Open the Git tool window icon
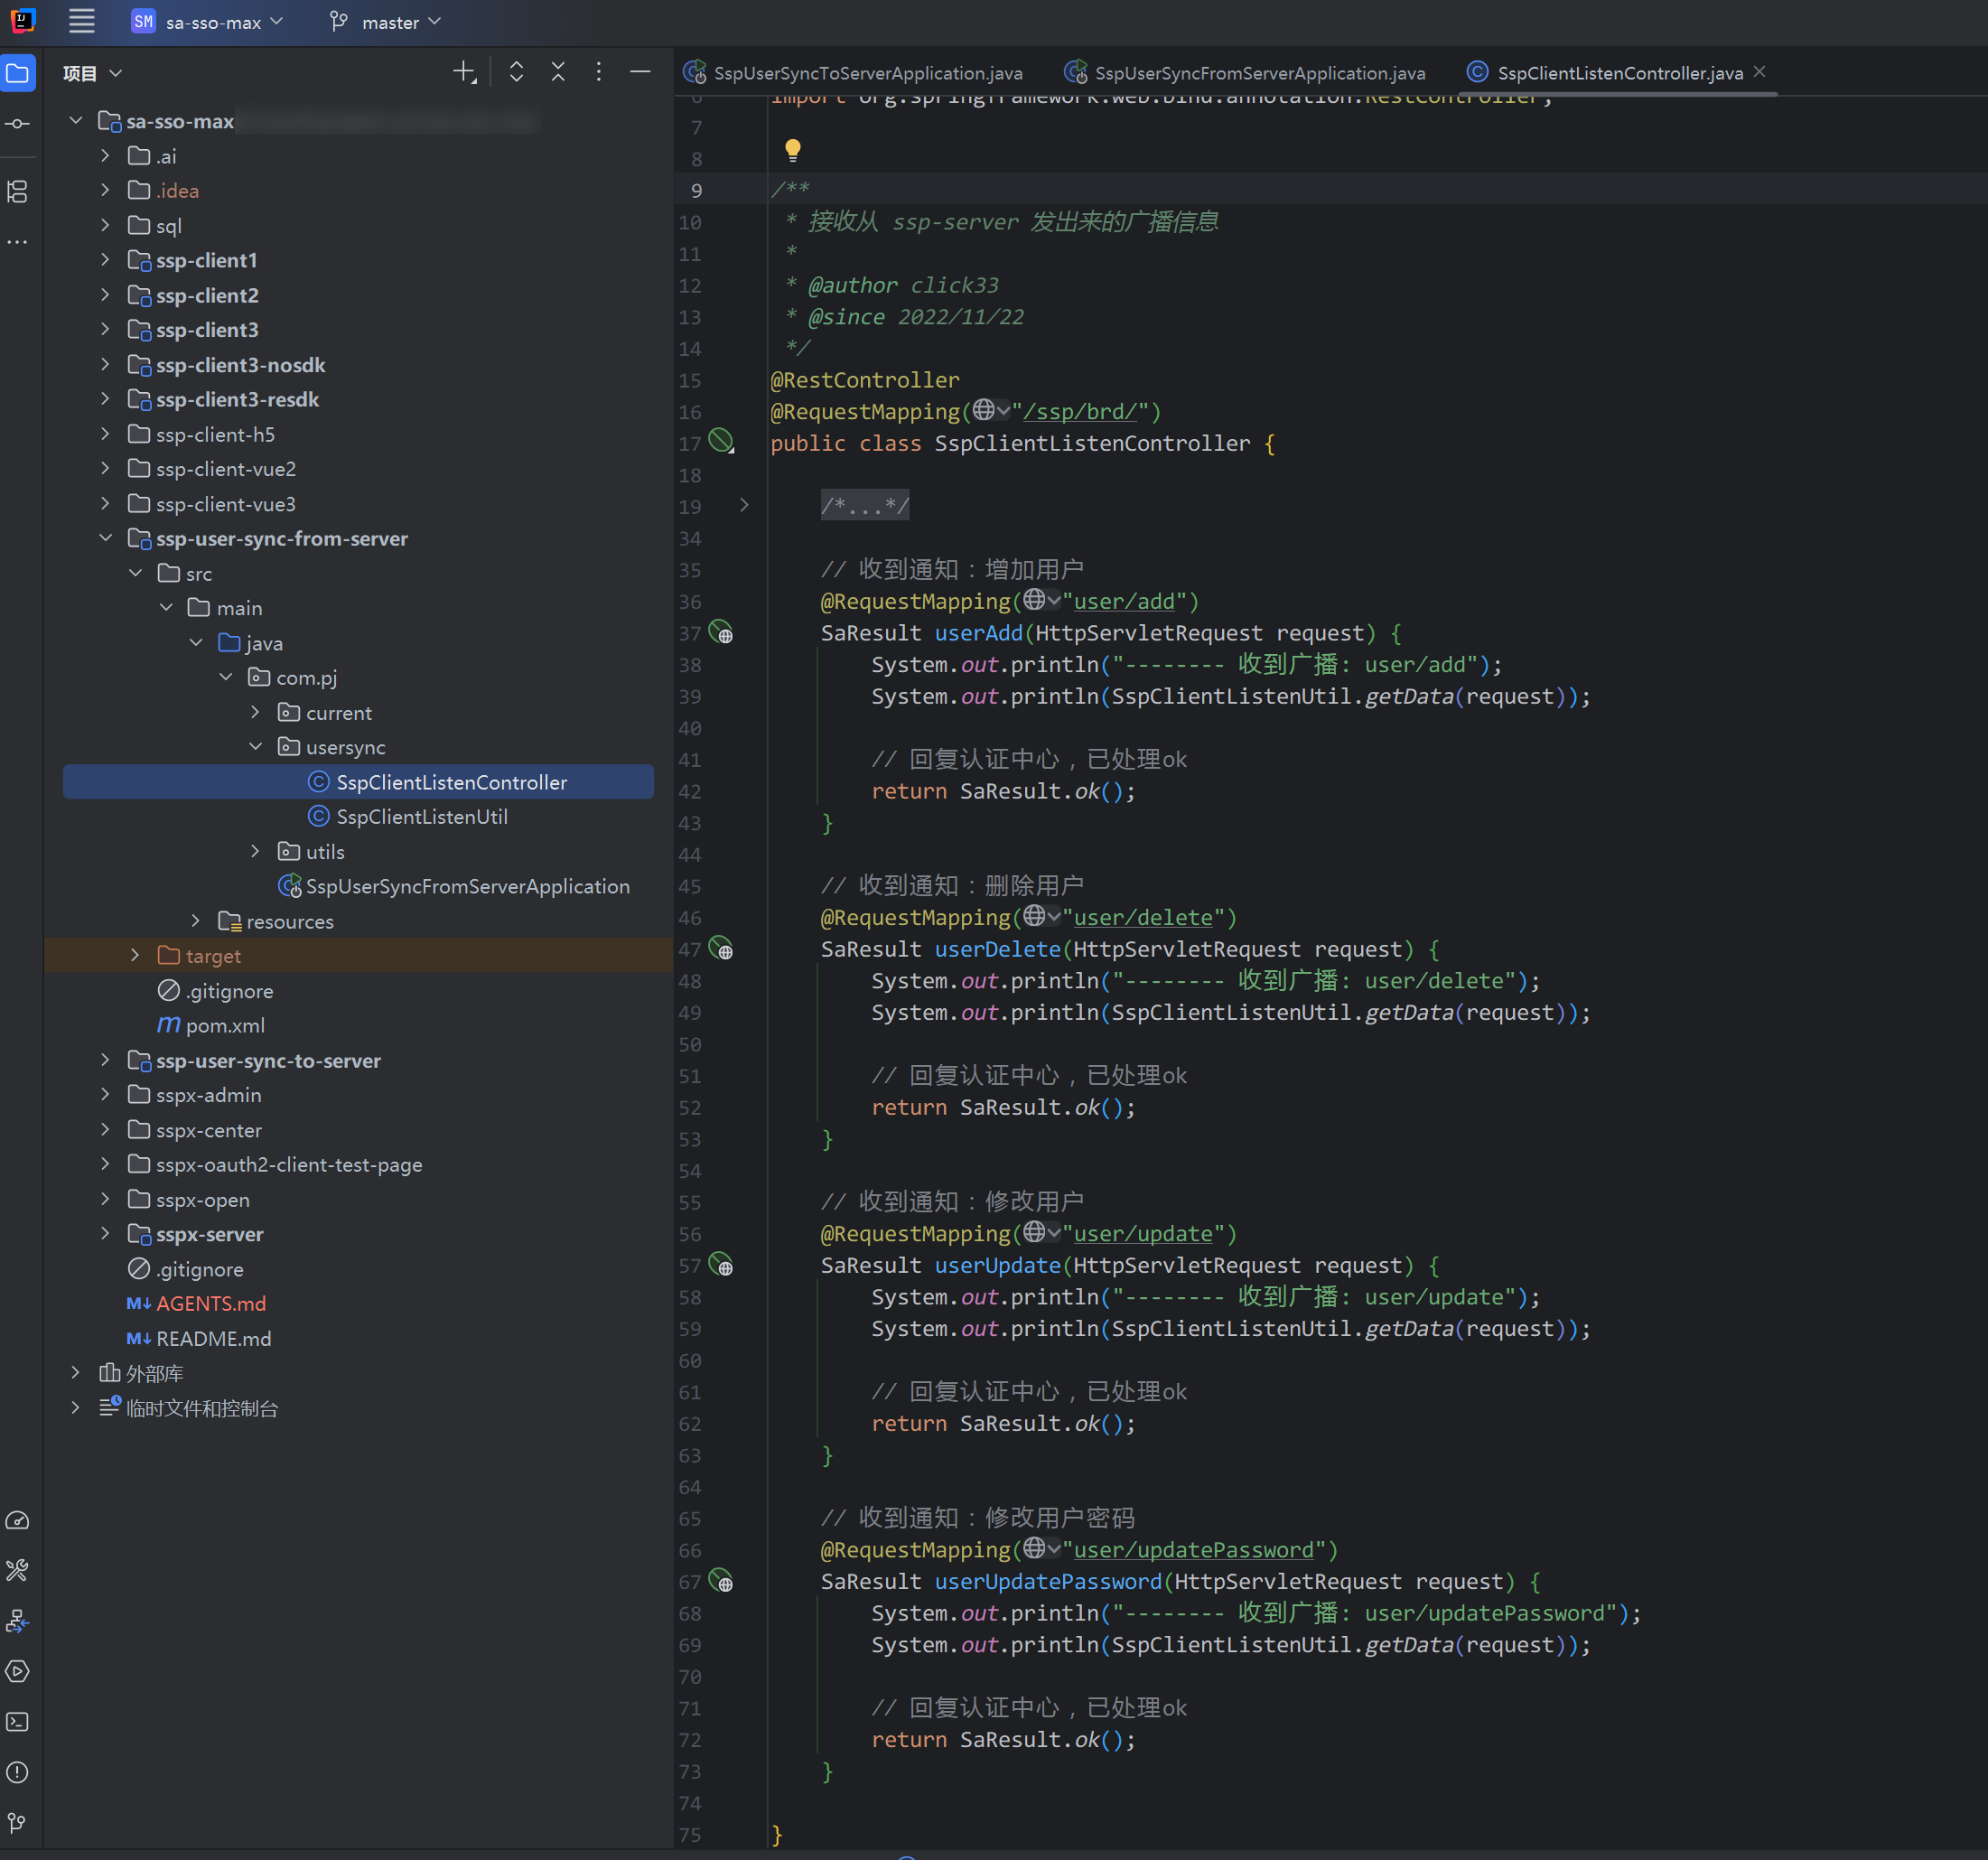 (18, 1823)
